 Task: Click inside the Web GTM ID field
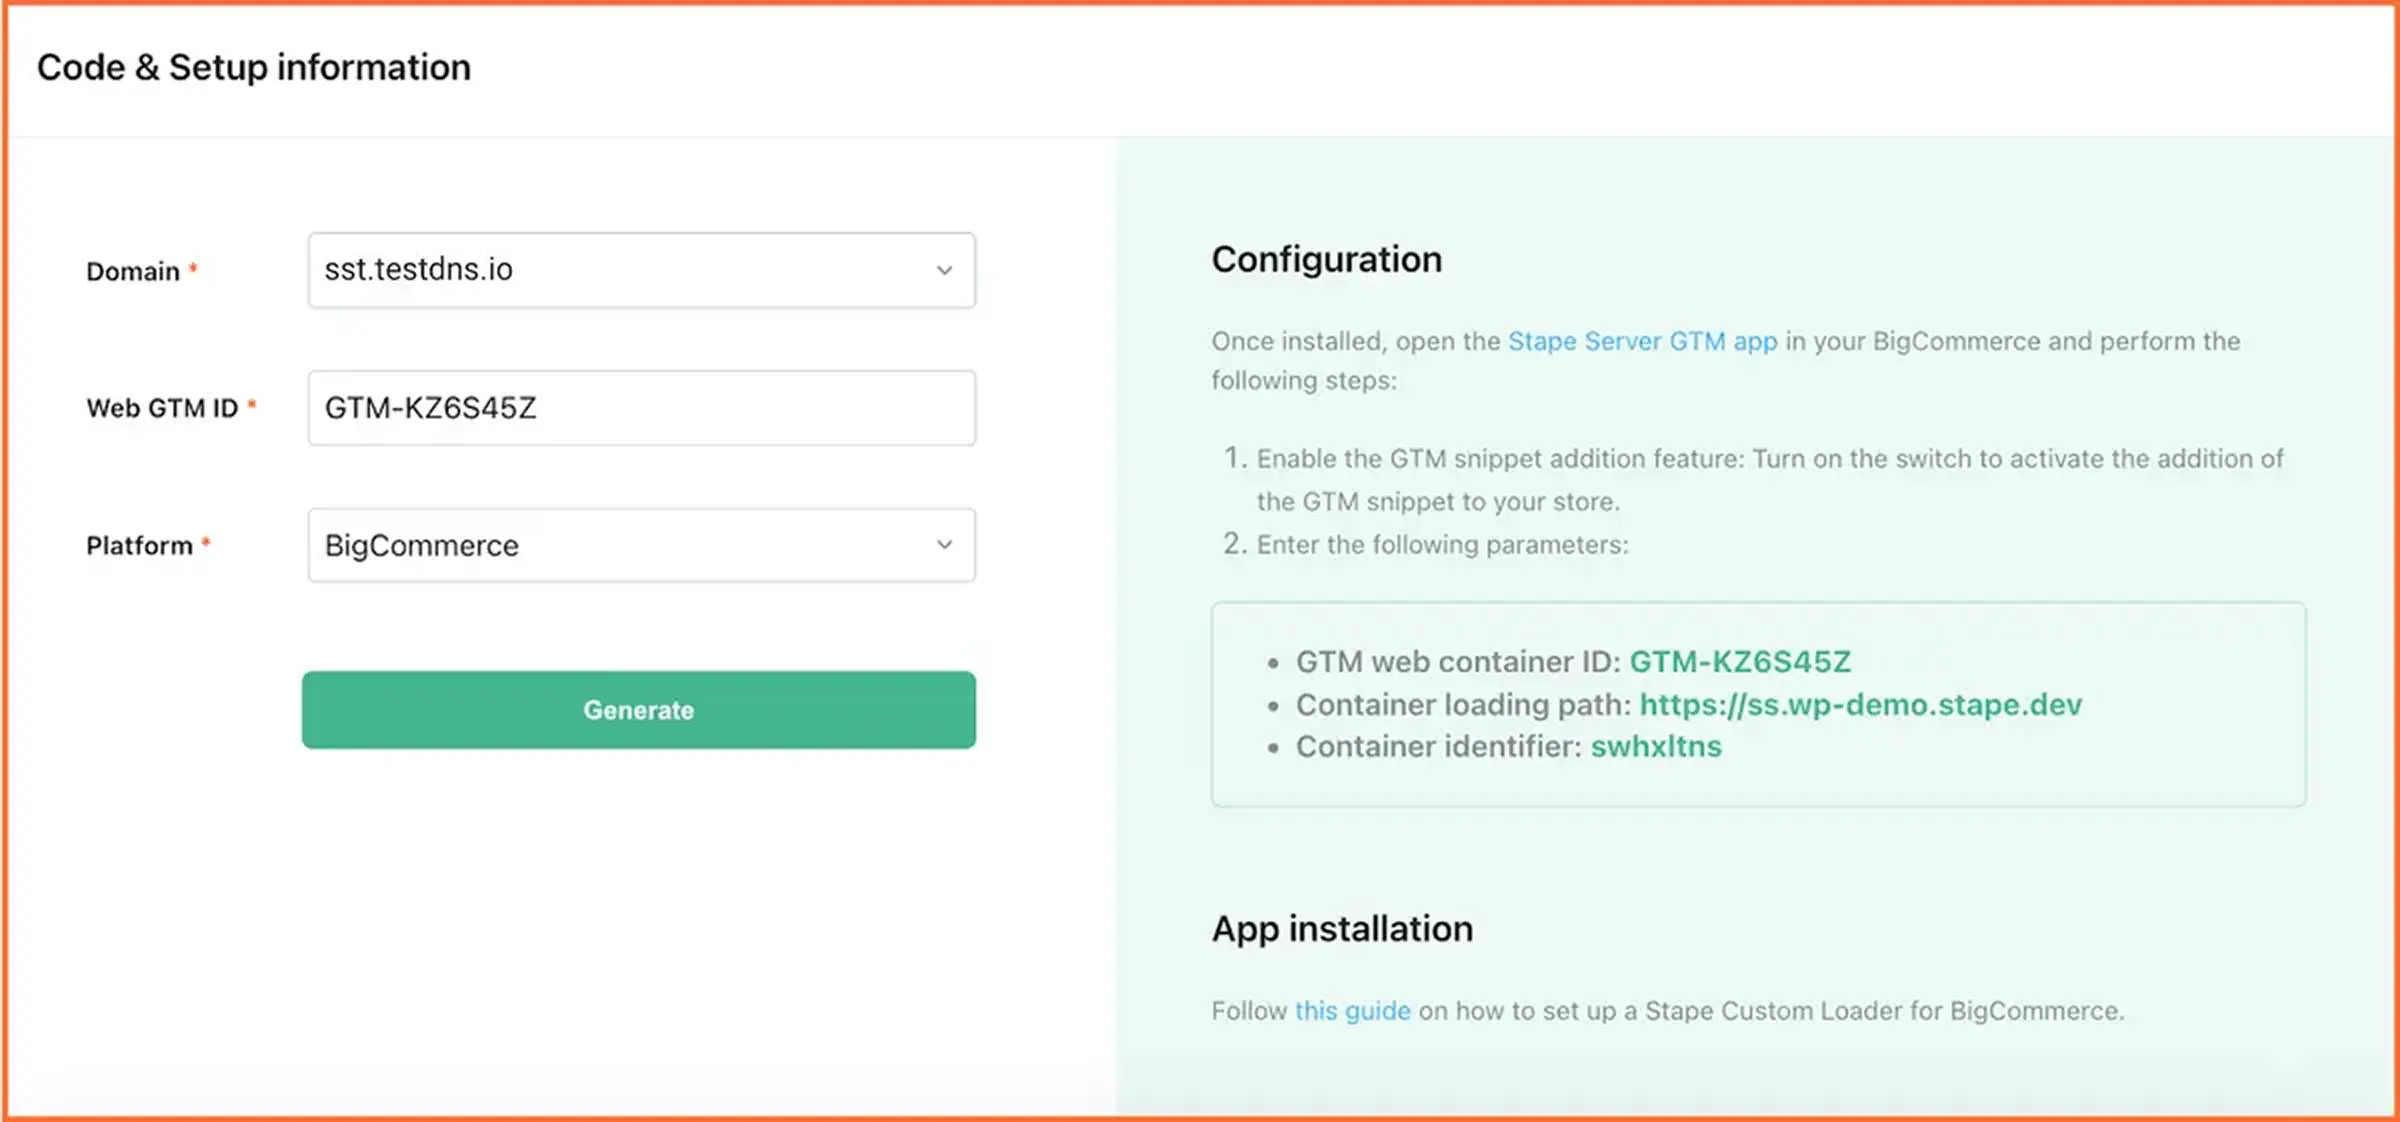(640, 408)
